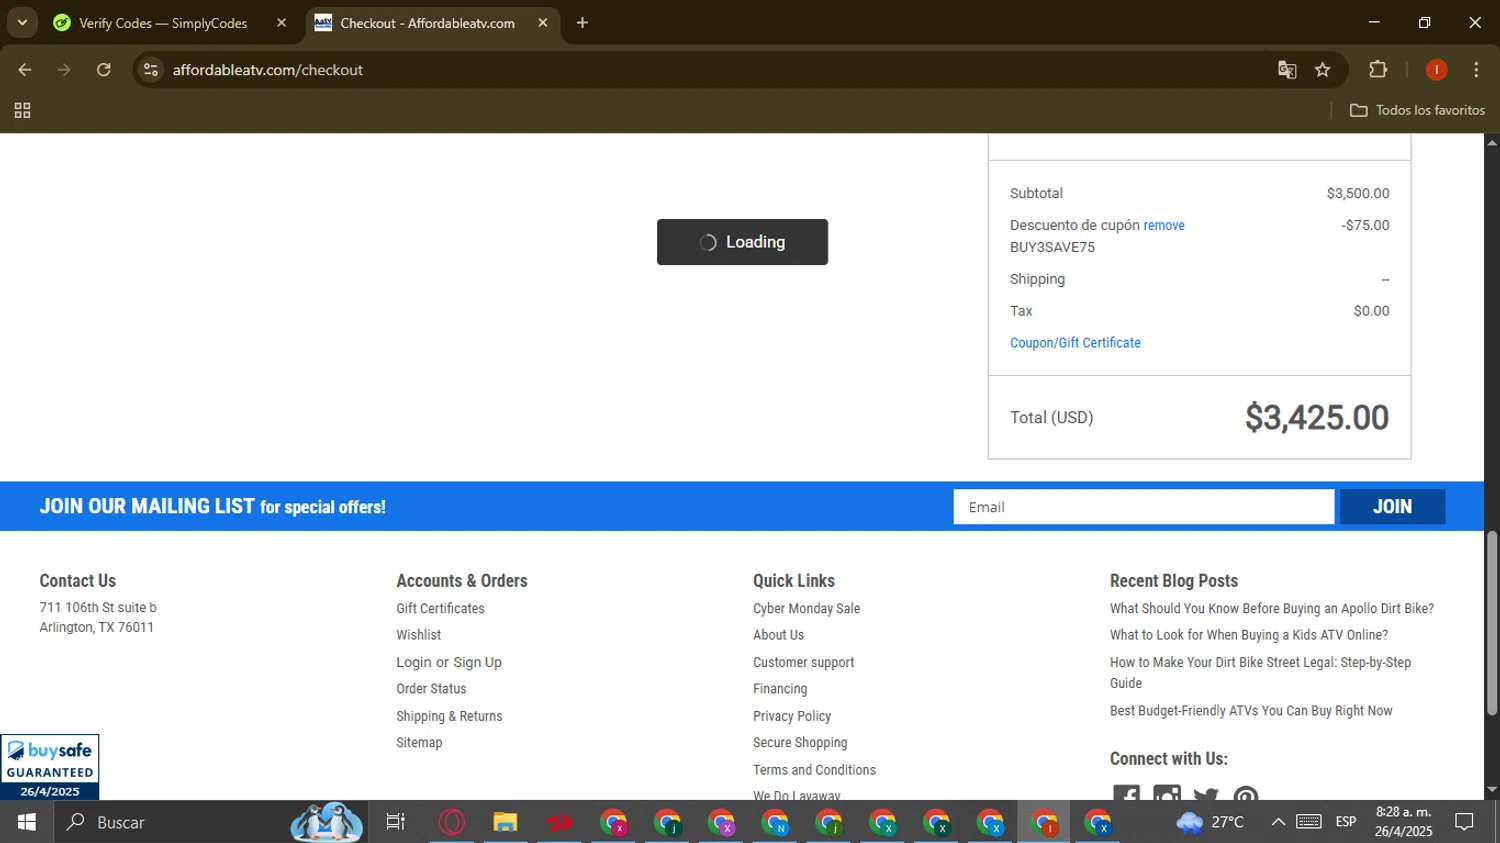Click the Sign Up link
1500x843 pixels.
(x=477, y=662)
